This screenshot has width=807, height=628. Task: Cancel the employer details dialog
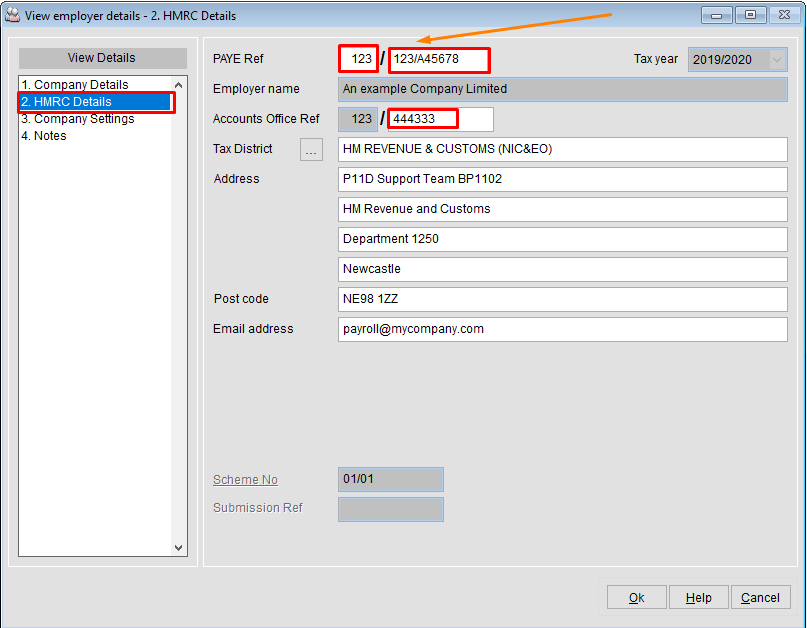coord(760,597)
